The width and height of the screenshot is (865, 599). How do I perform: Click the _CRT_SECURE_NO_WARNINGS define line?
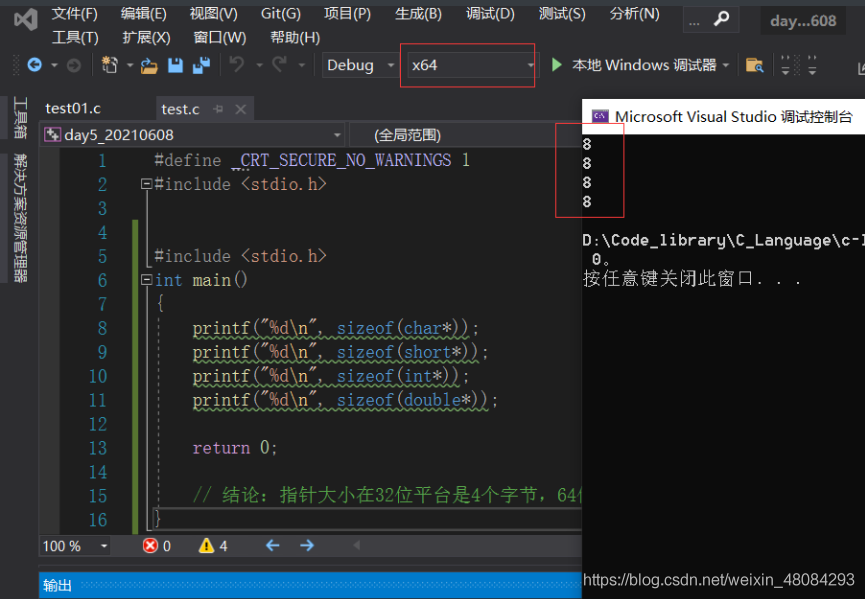pos(312,160)
